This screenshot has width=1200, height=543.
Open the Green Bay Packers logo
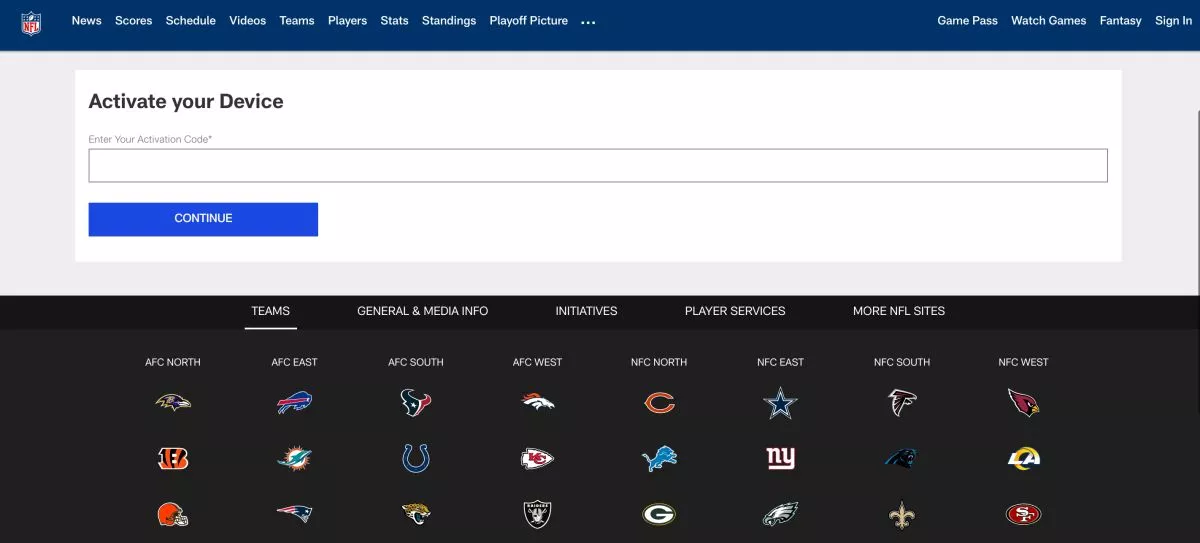tap(659, 515)
